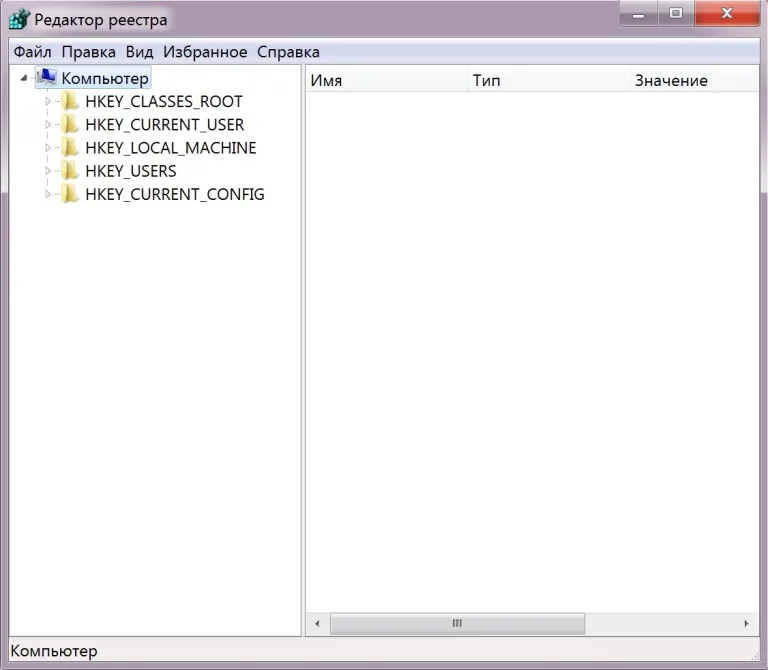The height and width of the screenshot is (670, 768).
Task: Click the horizontal scrollbar thumb
Action: (457, 623)
